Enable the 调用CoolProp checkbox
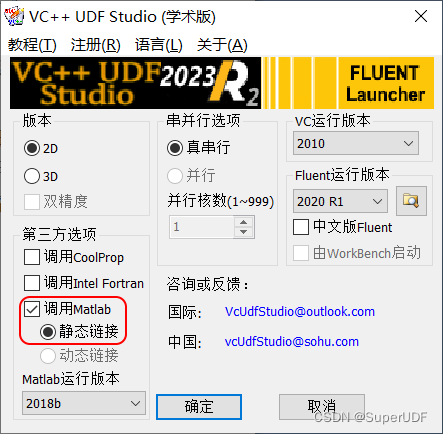 coord(32,257)
